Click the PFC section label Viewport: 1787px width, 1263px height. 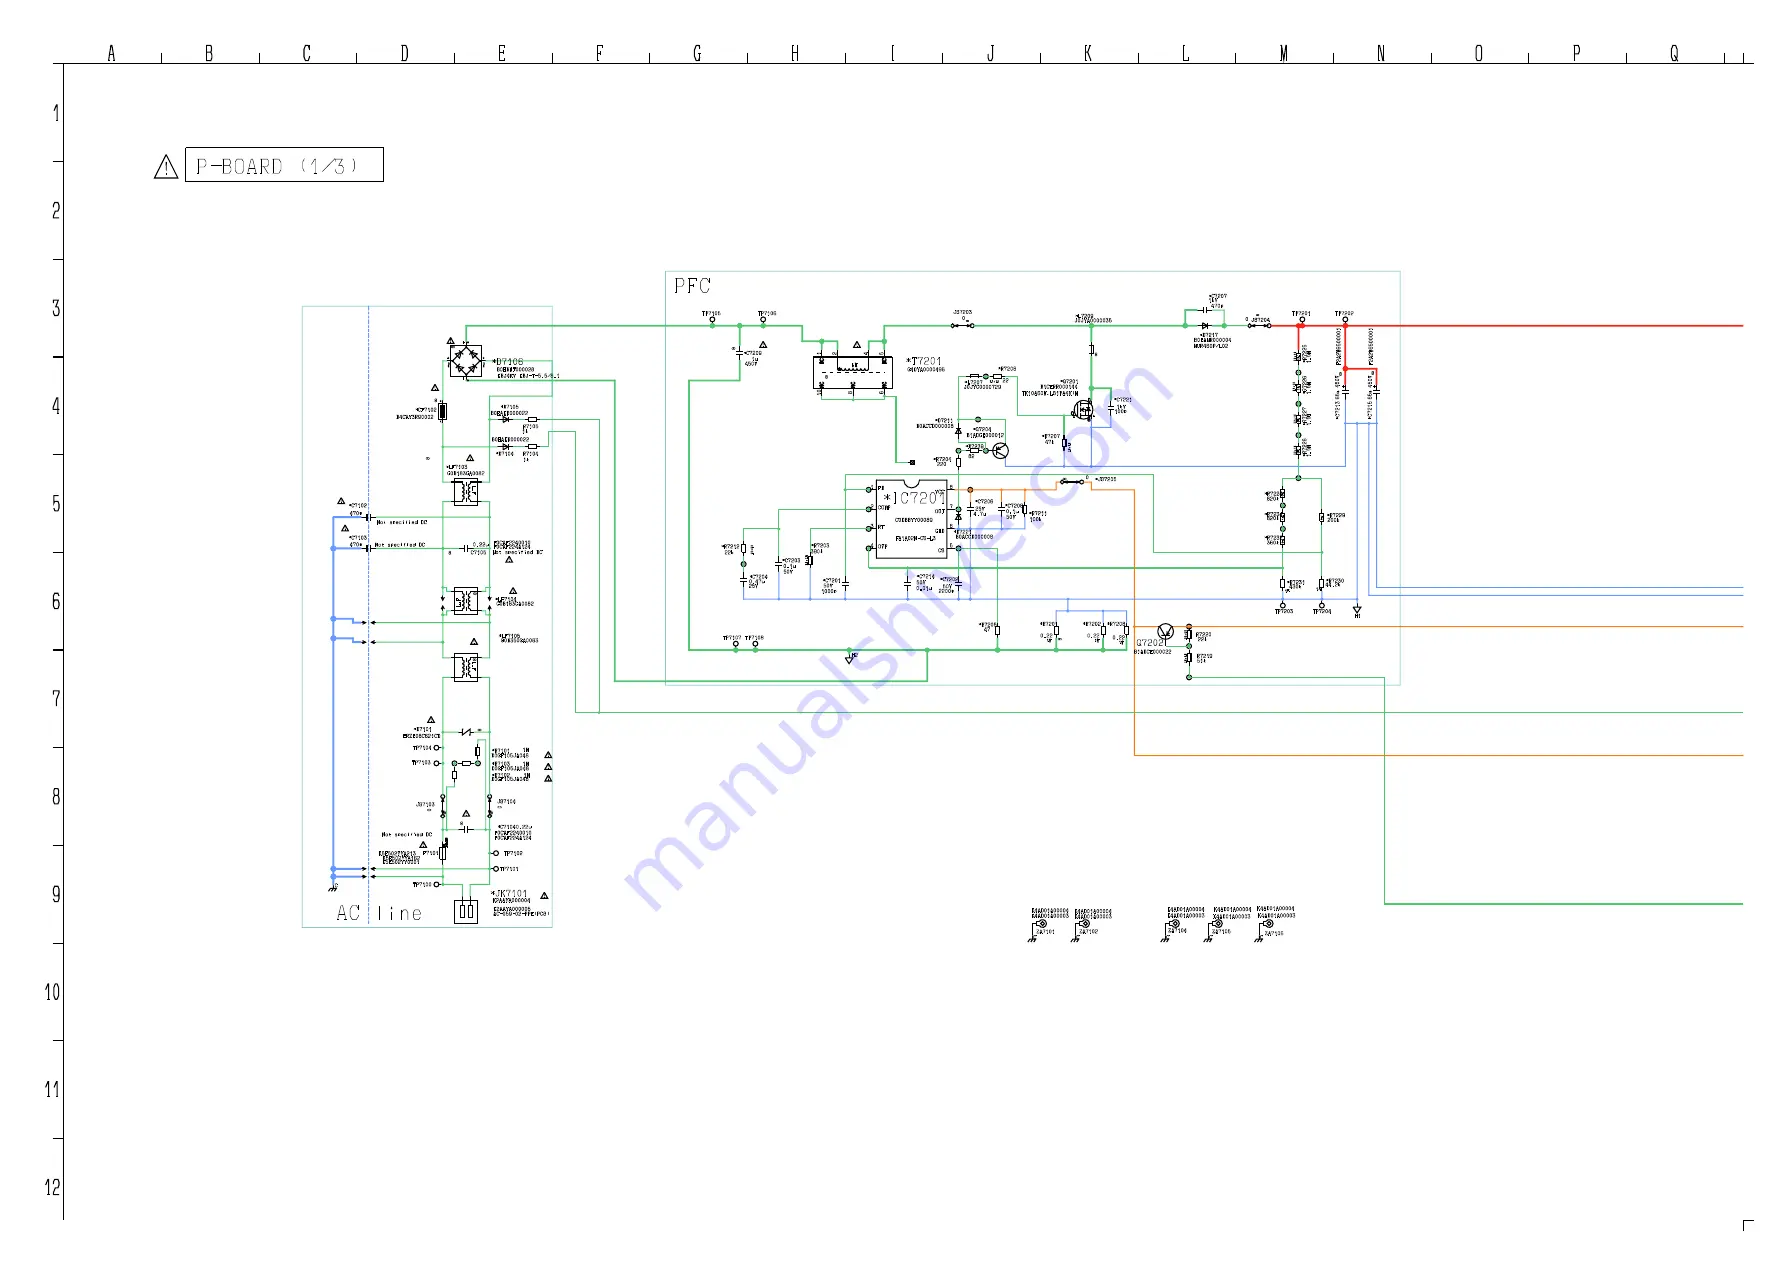pos(692,286)
